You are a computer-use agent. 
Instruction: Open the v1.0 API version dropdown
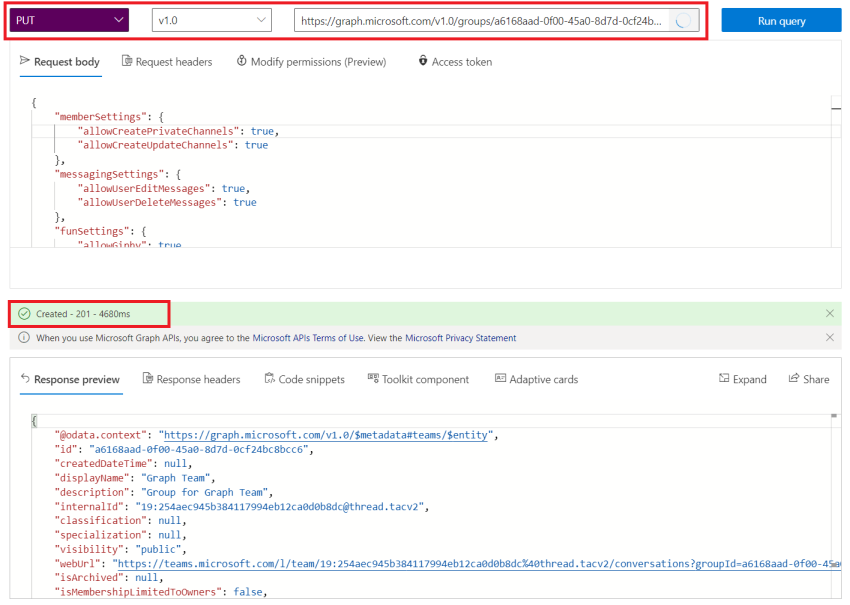(x=216, y=19)
